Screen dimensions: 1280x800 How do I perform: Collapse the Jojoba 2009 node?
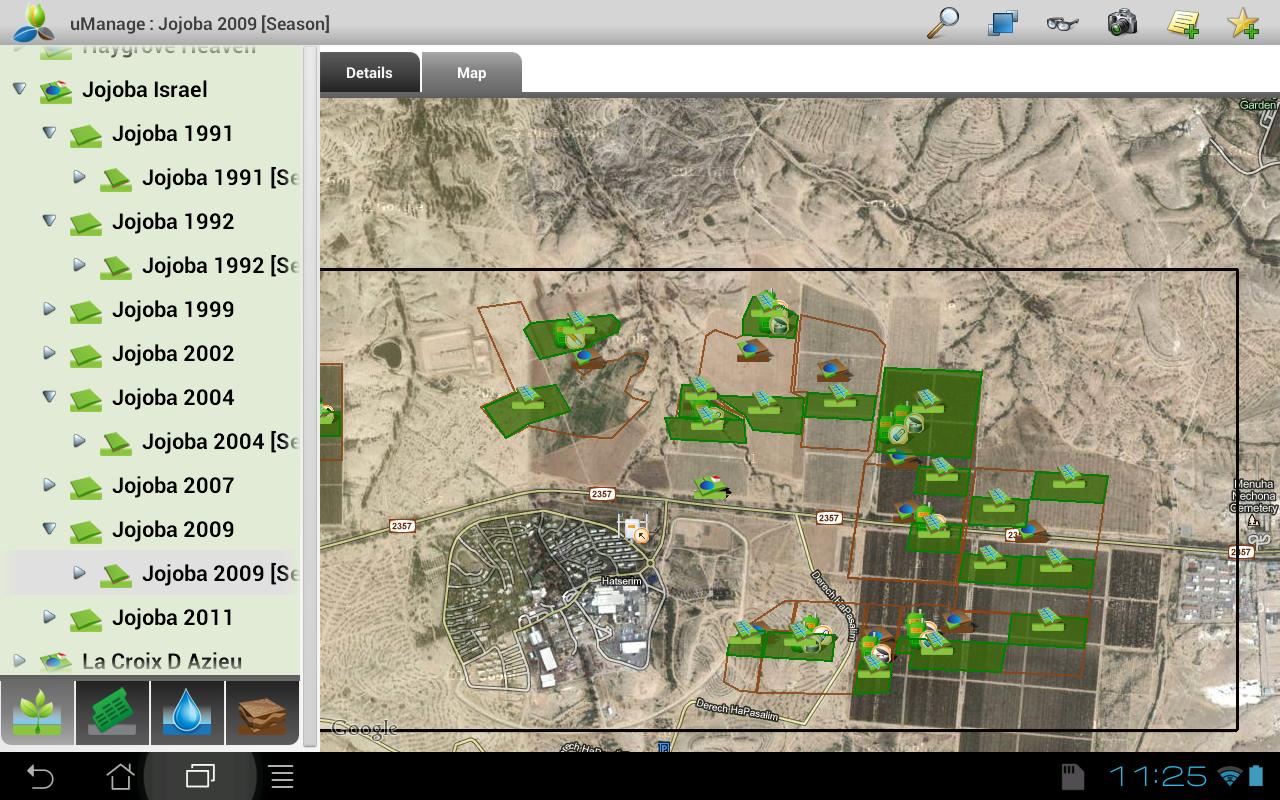pos(49,529)
